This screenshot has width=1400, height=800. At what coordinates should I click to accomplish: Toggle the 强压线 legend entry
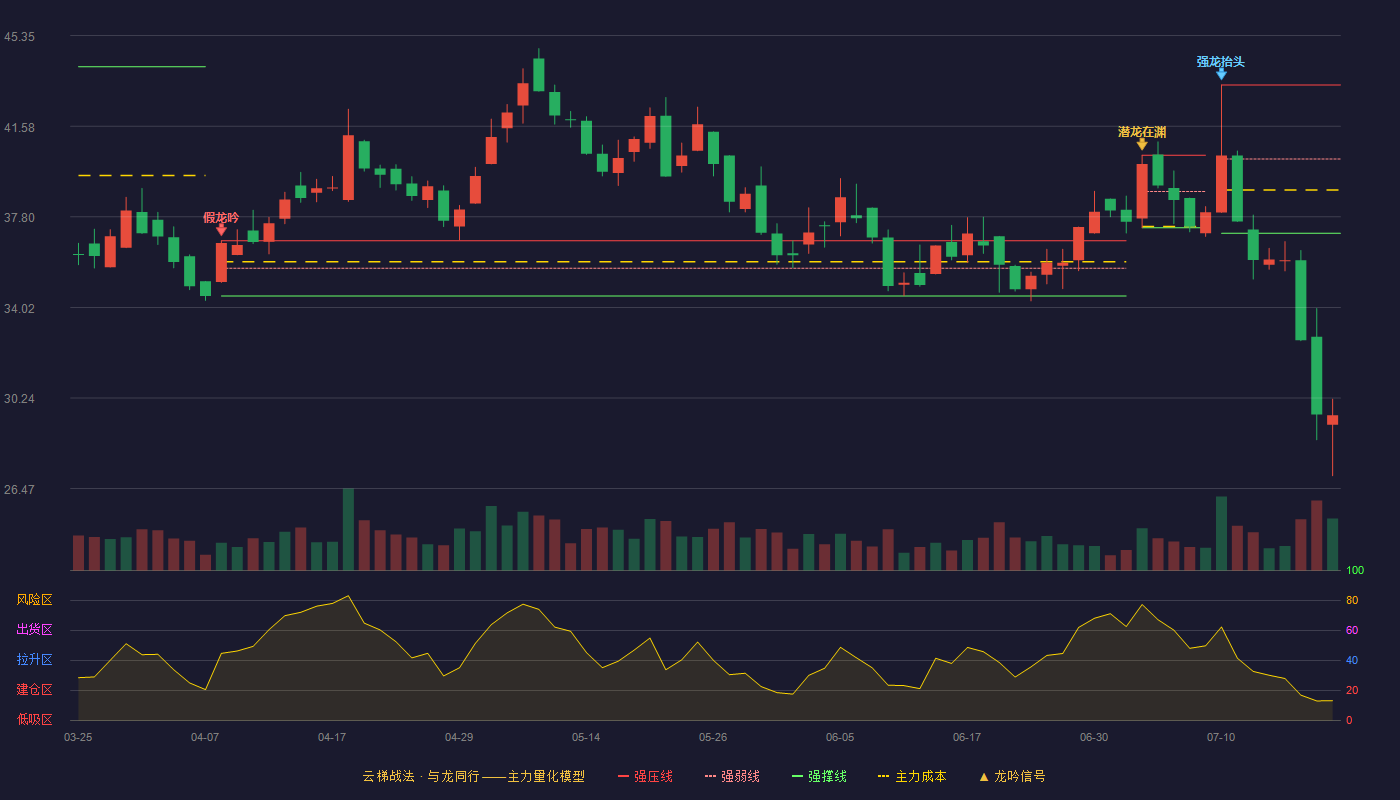645,777
